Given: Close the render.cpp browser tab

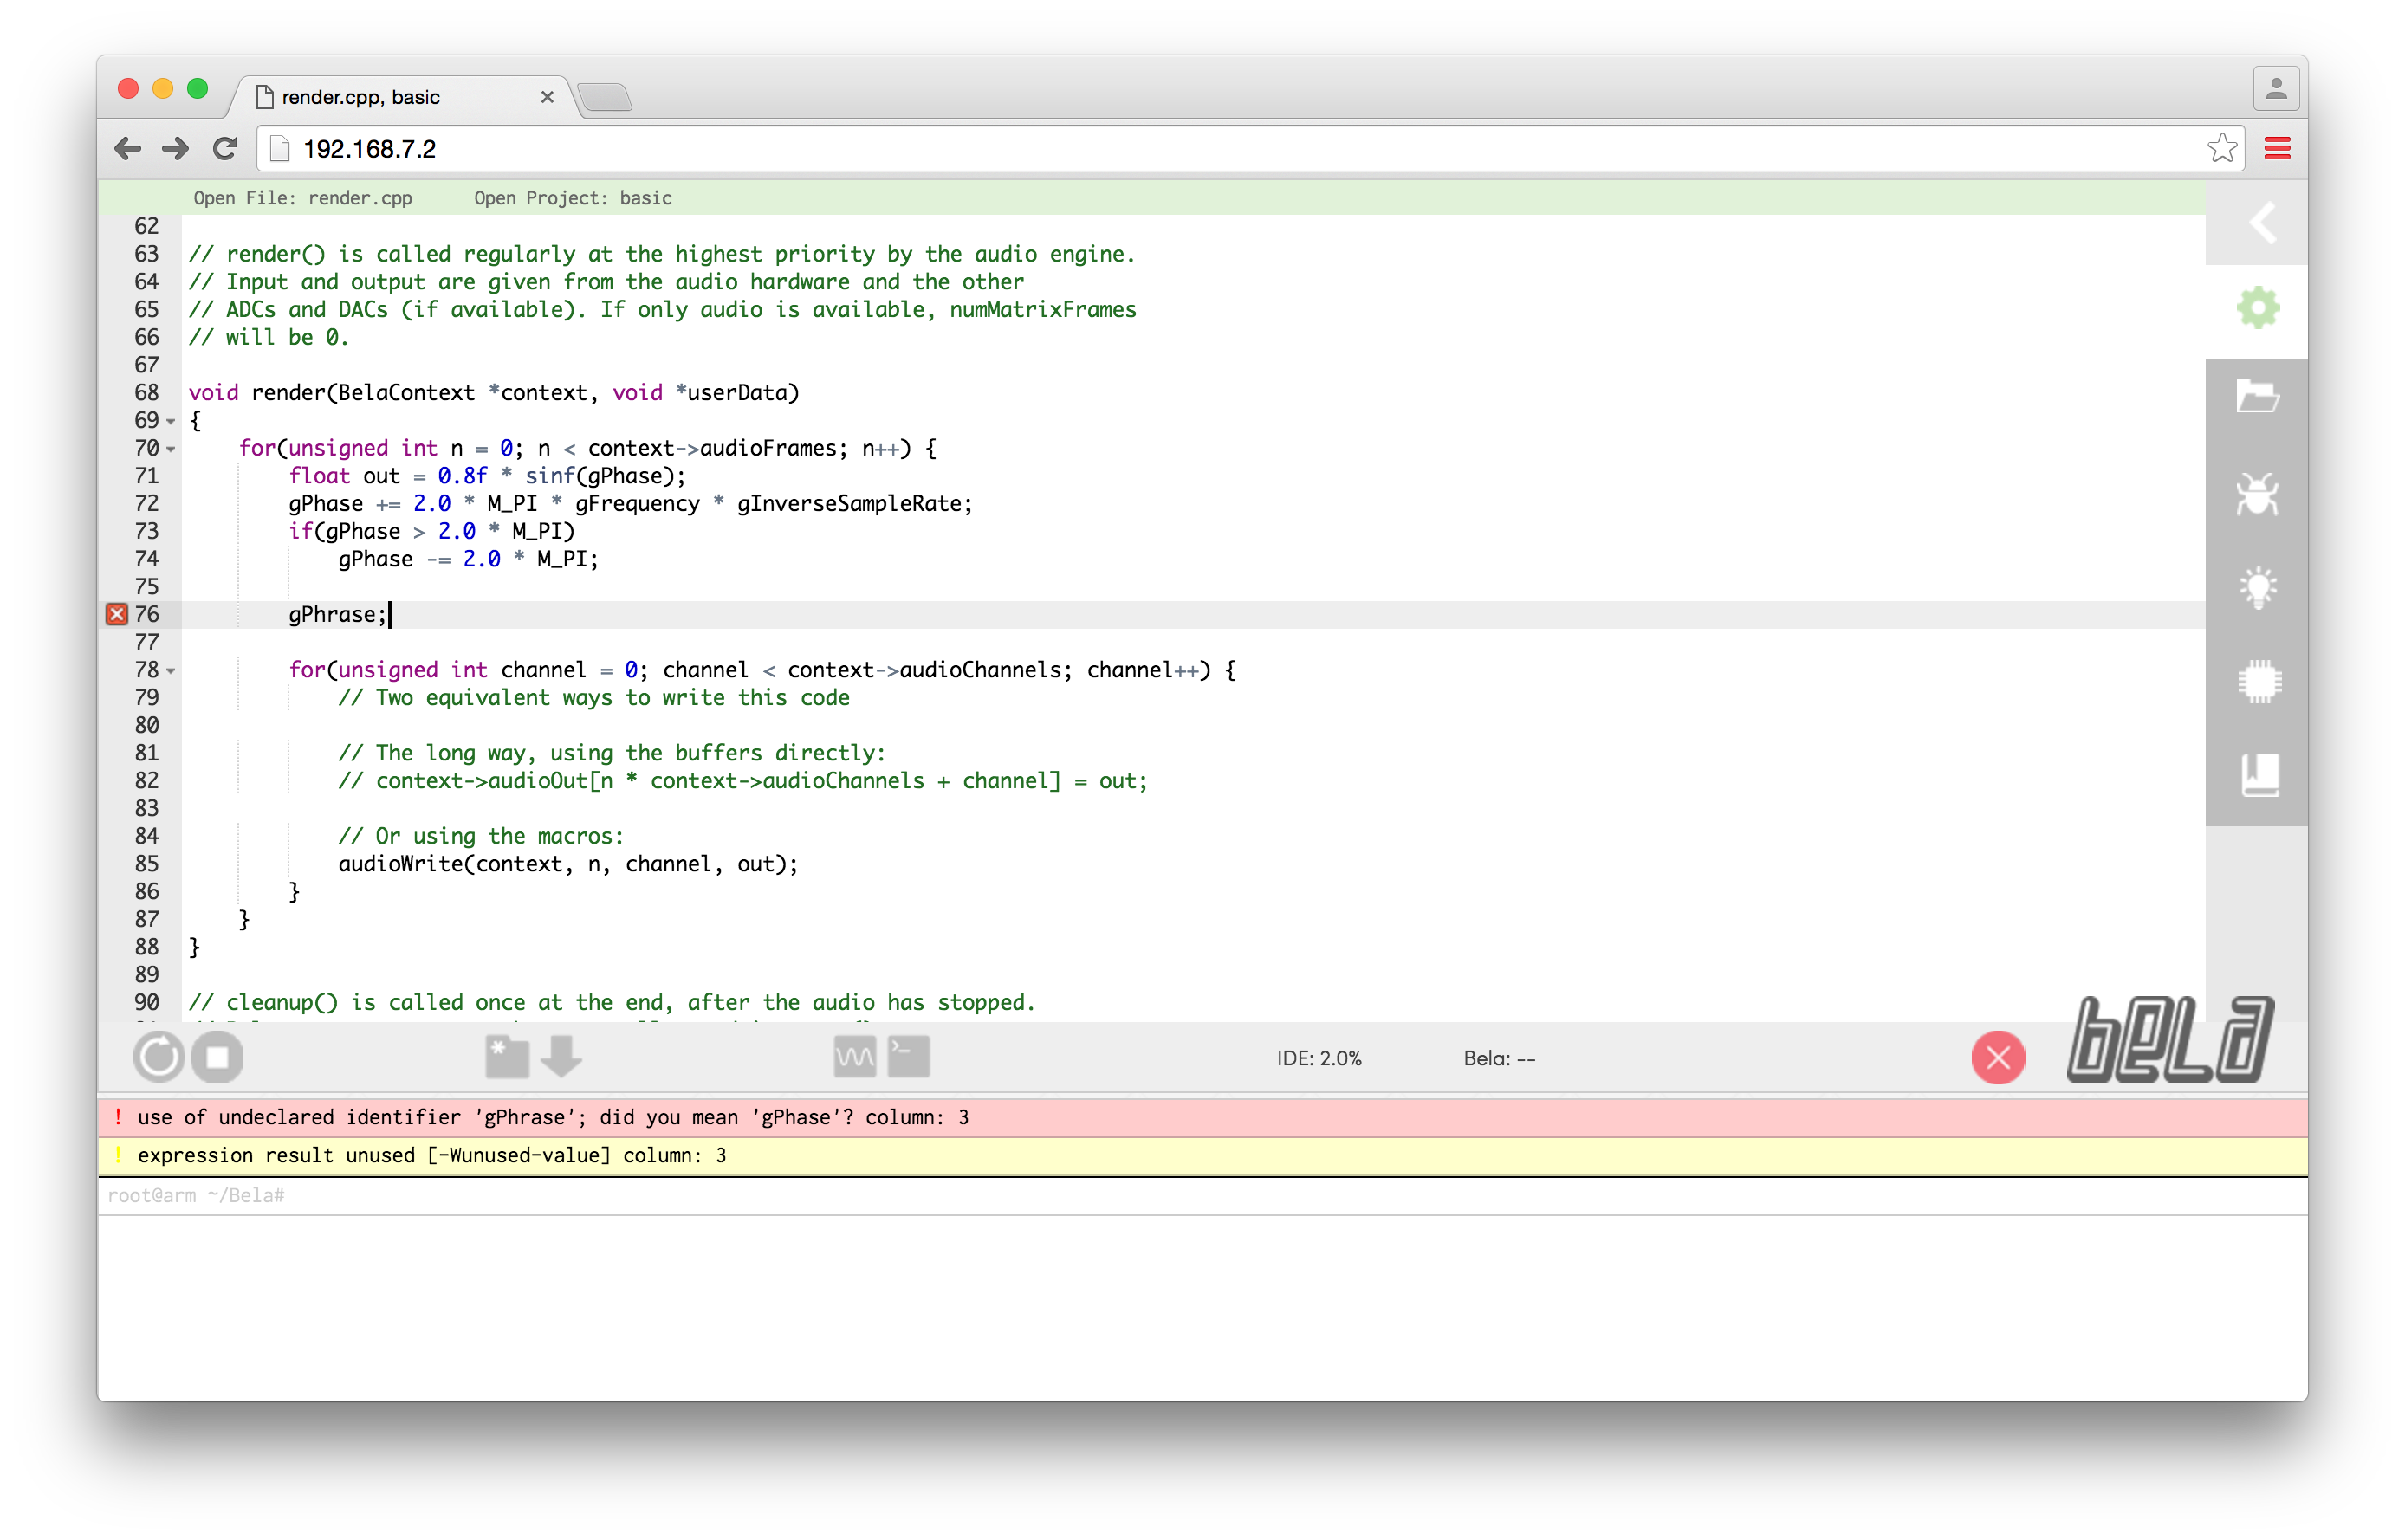Looking at the screenshot, I should pos(547,97).
